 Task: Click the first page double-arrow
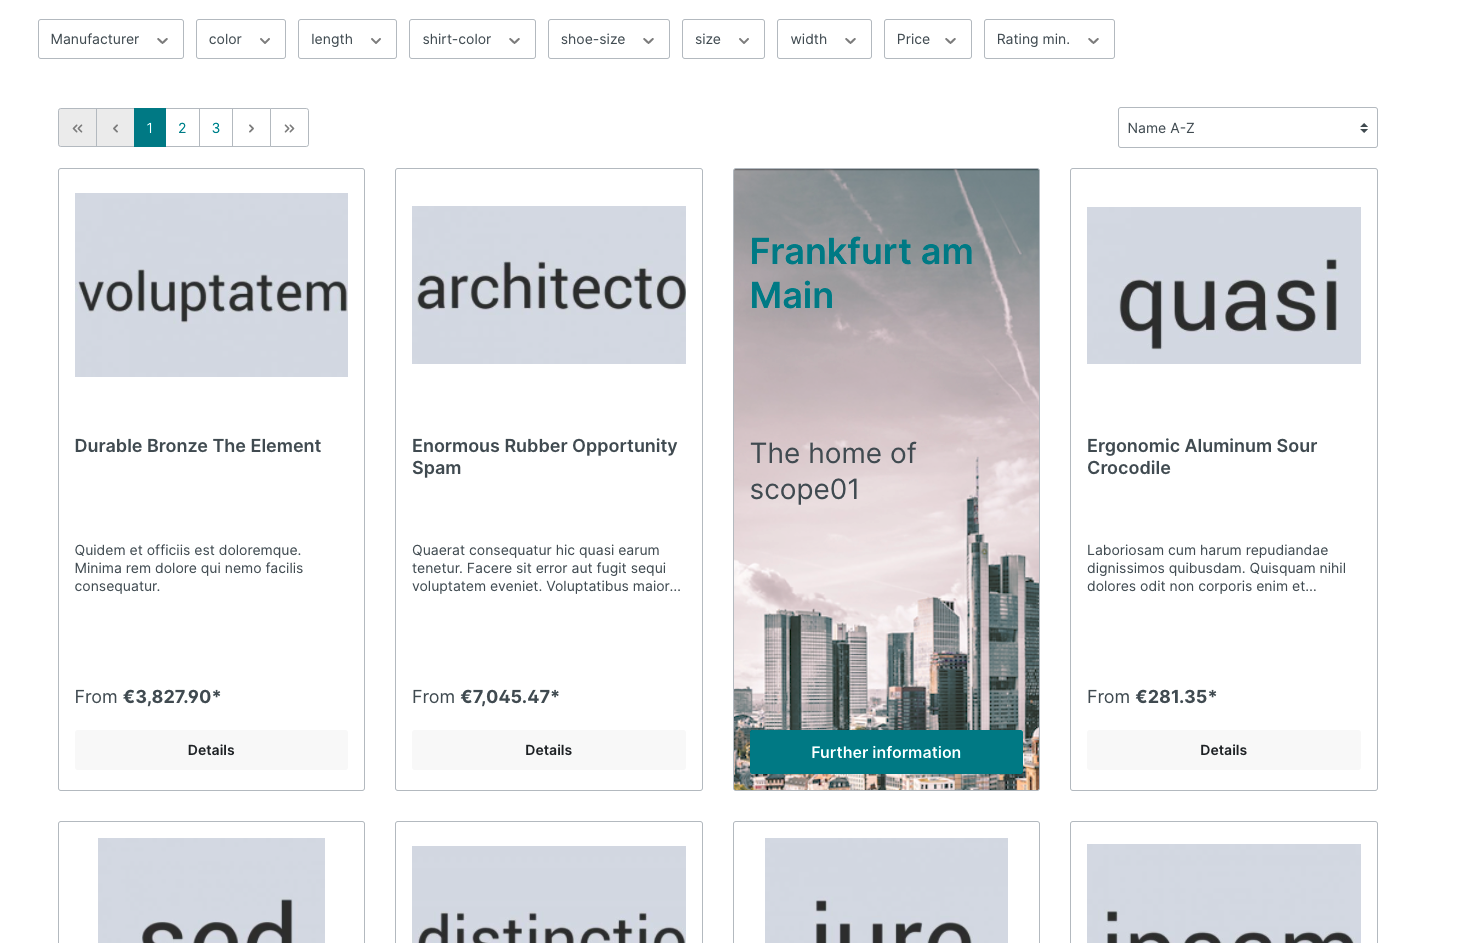coord(77,128)
